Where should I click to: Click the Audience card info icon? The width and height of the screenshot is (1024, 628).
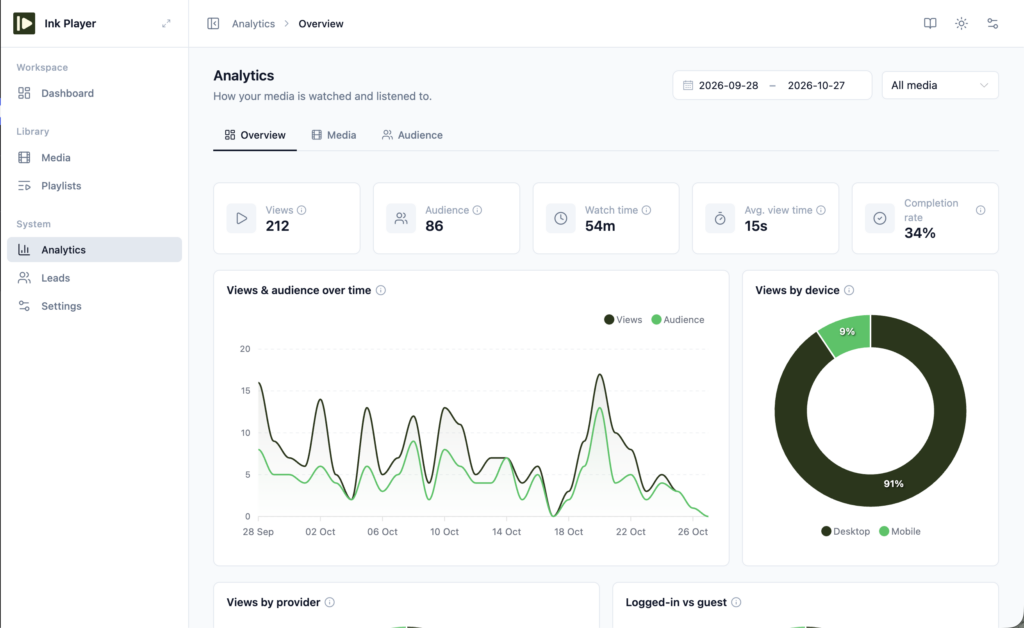coord(477,210)
